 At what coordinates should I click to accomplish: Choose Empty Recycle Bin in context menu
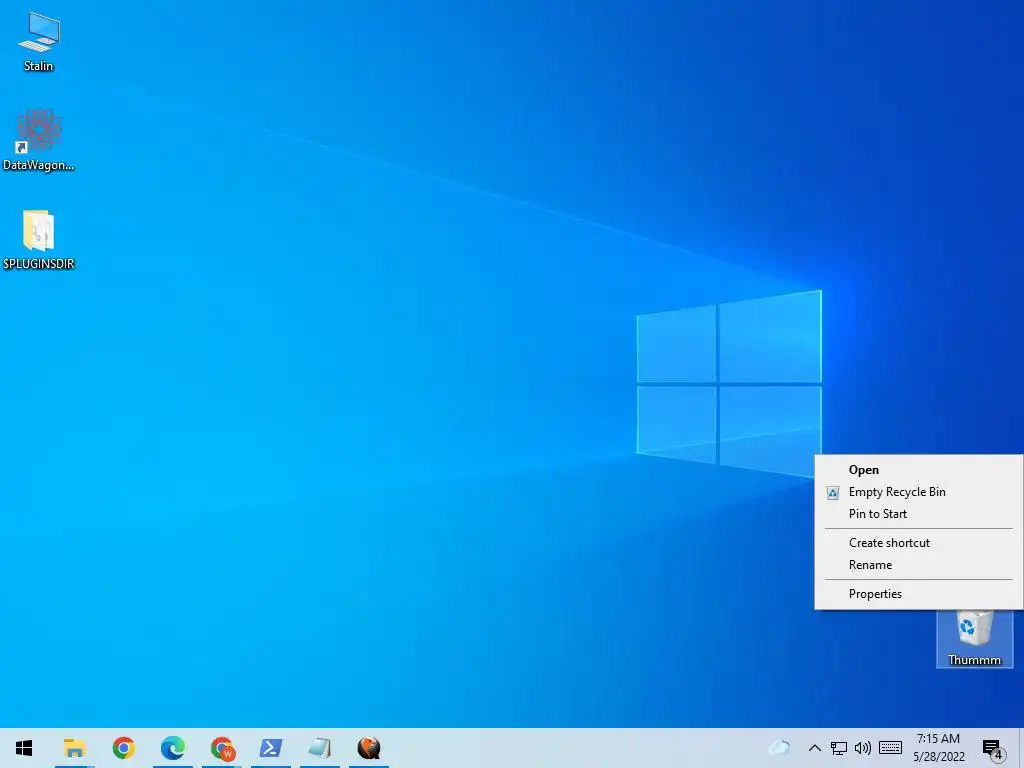coord(919,492)
